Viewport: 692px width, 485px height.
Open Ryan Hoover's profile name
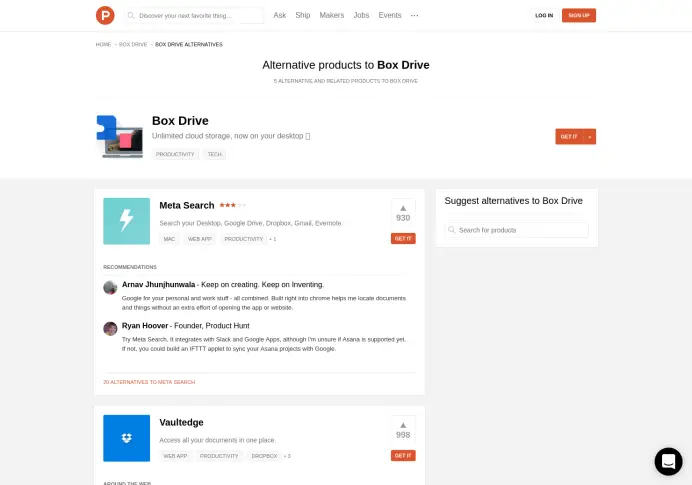click(145, 326)
